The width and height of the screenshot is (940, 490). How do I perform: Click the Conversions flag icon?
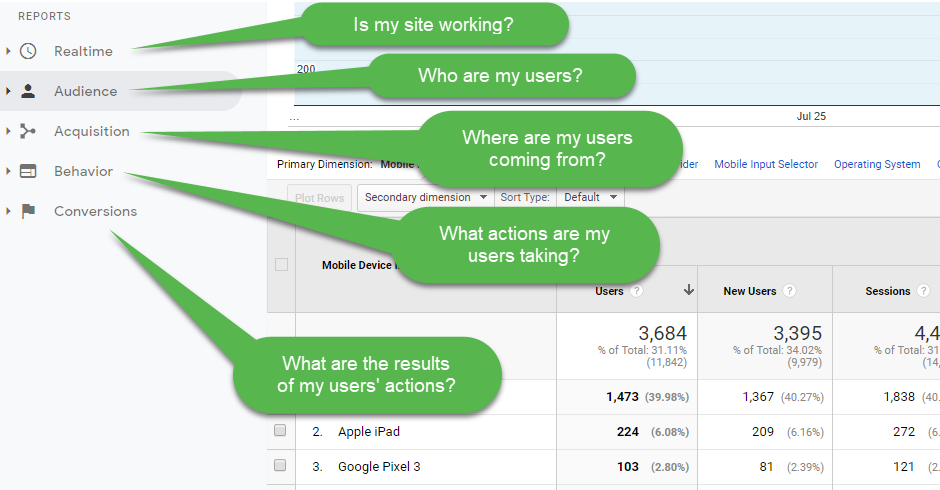28,211
